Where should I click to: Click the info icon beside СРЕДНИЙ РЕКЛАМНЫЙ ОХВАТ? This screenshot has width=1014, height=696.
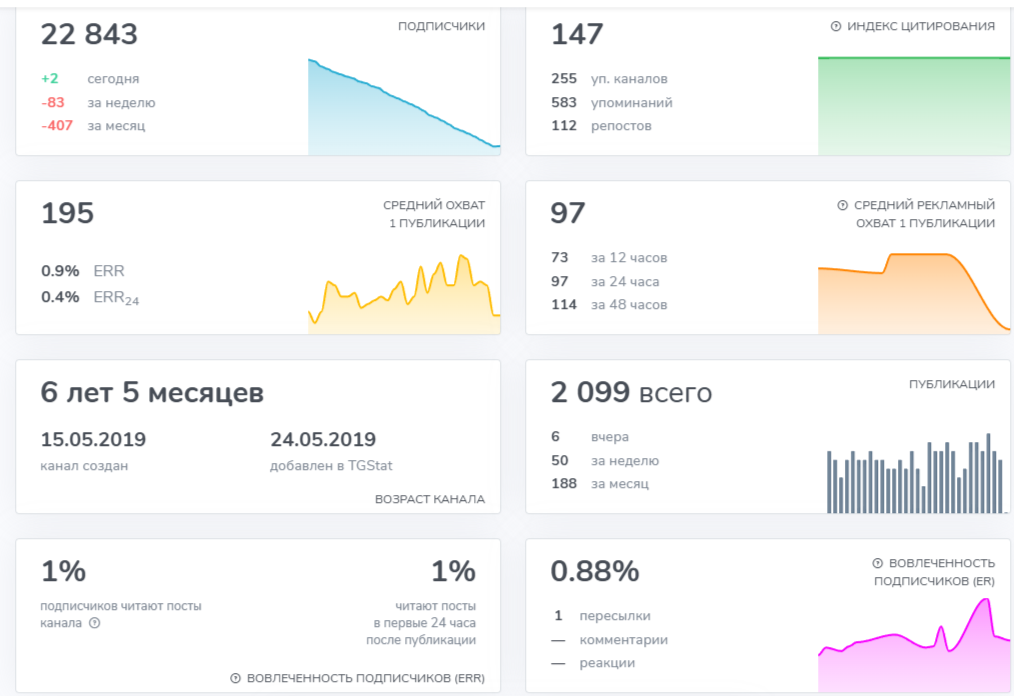click(x=842, y=205)
